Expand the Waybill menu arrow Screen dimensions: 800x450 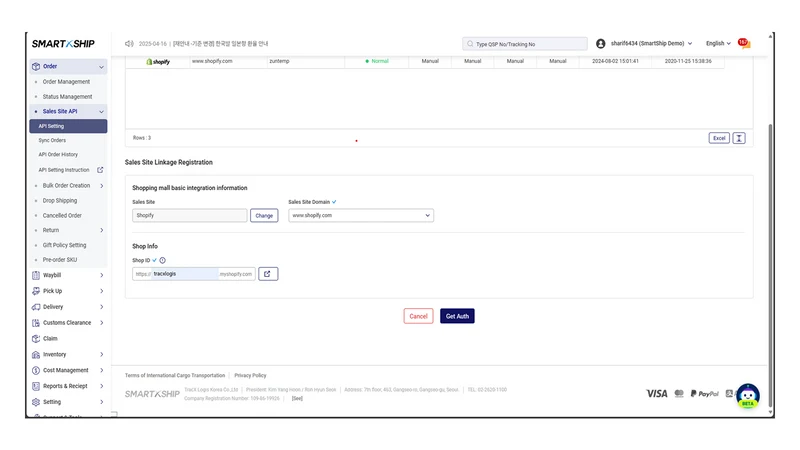(x=102, y=276)
